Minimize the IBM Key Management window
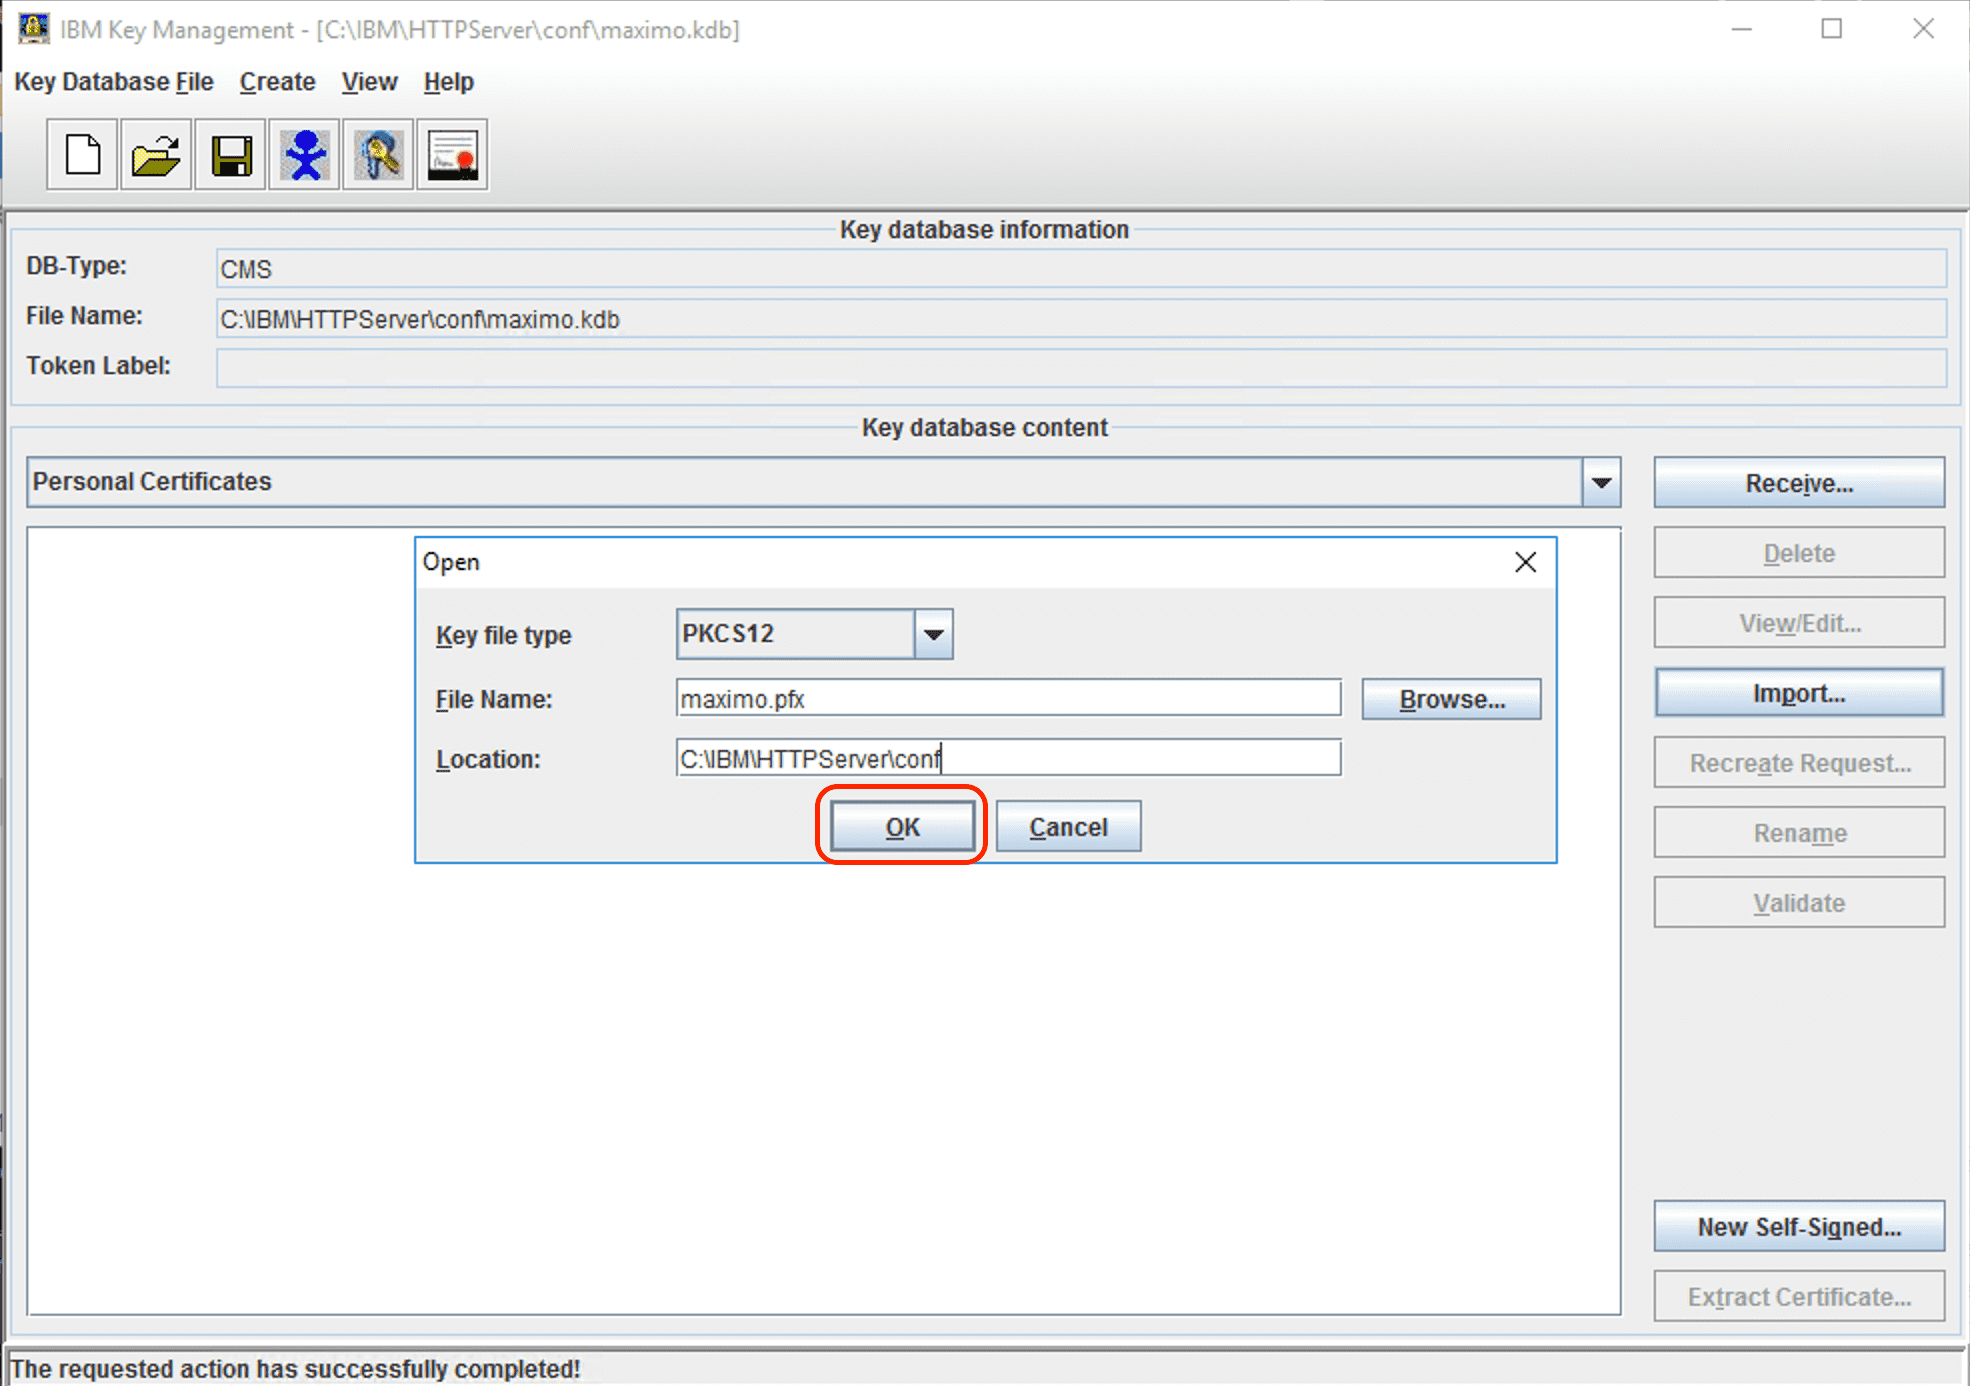The width and height of the screenshot is (1970, 1386). (1742, 29)
